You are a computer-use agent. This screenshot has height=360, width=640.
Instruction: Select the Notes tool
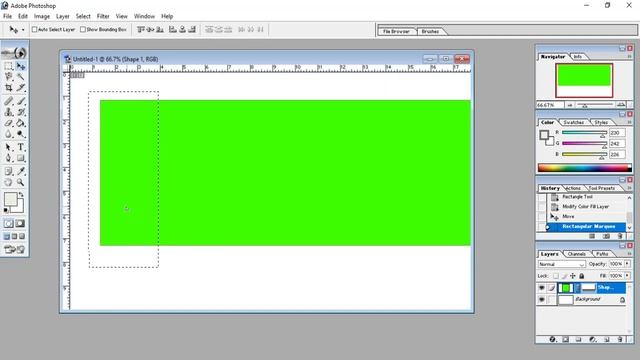9,171
